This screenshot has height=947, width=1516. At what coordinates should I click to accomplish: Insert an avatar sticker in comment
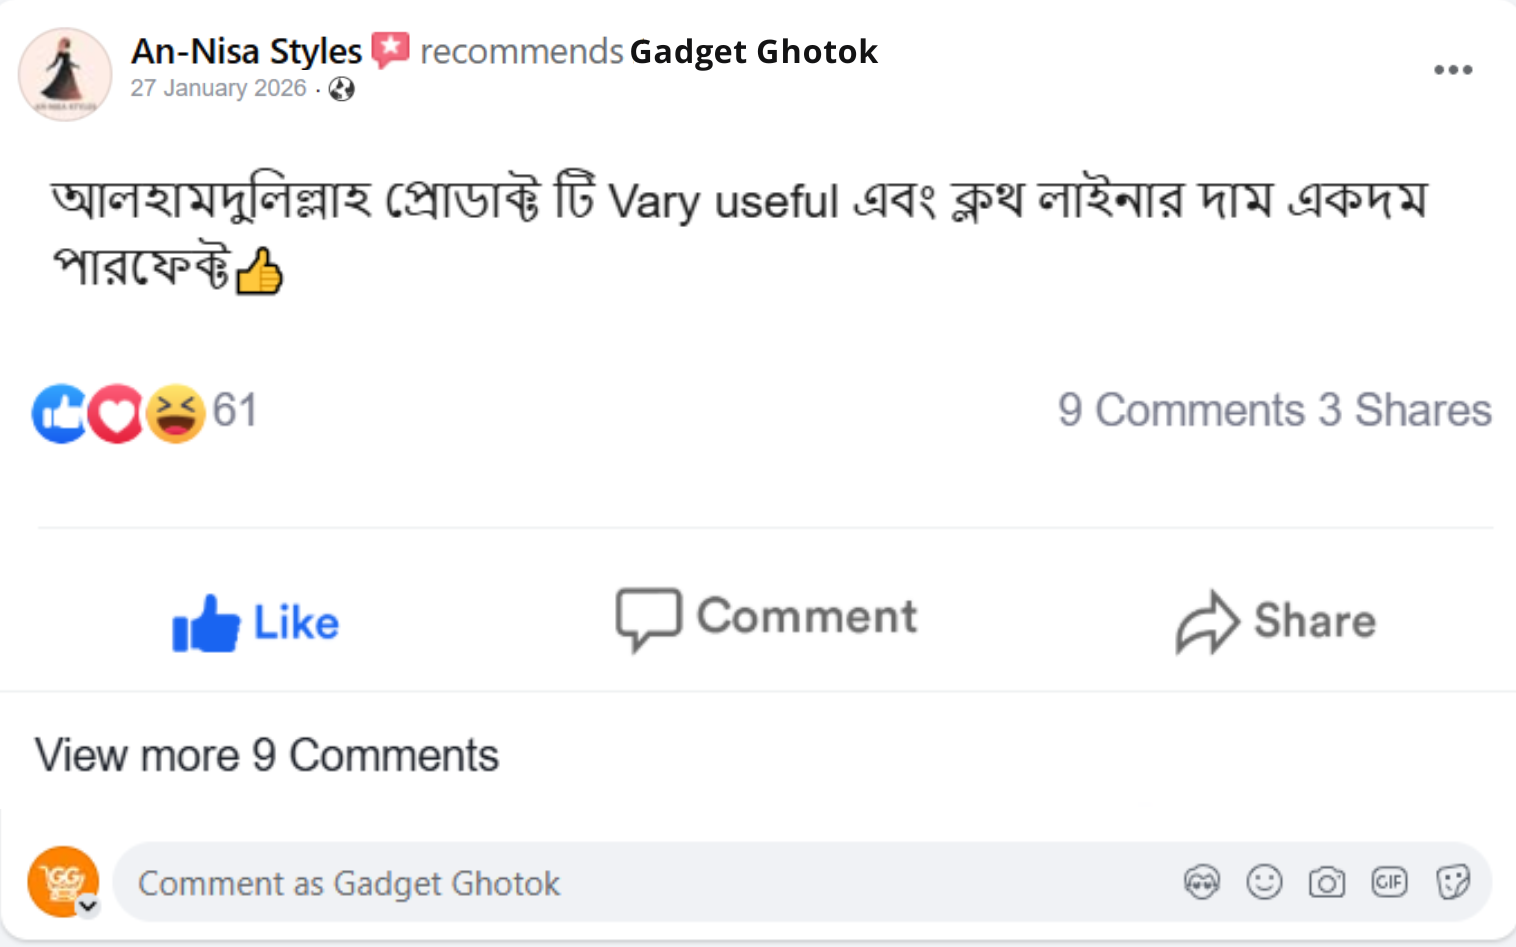pyautogui.click(x=1201, y=882)
